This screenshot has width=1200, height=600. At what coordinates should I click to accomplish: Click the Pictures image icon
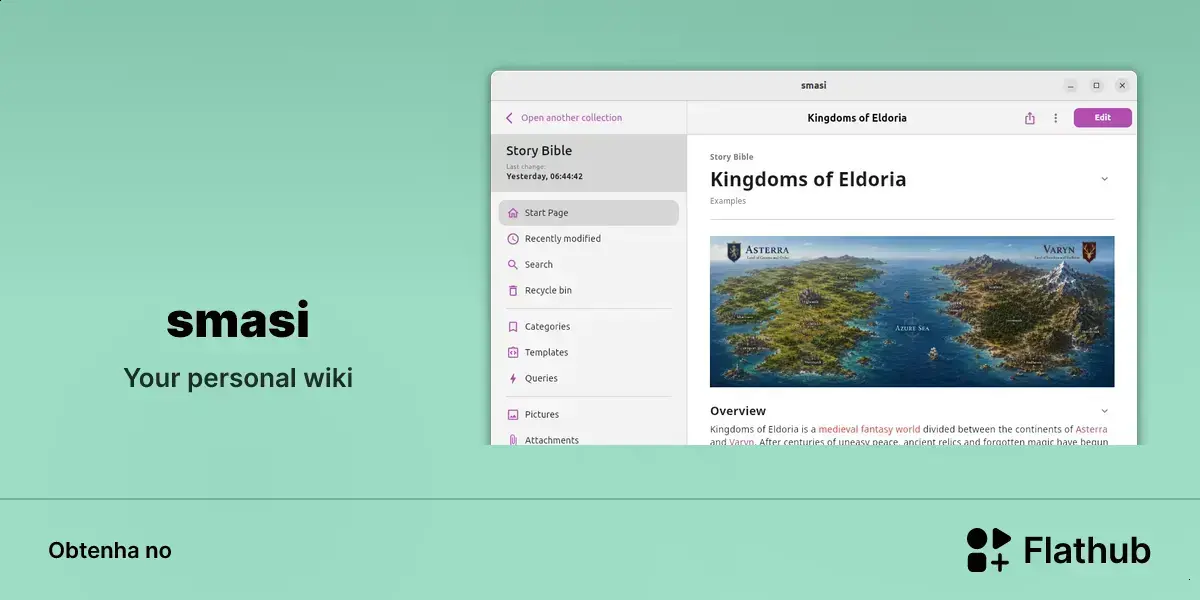513,415
